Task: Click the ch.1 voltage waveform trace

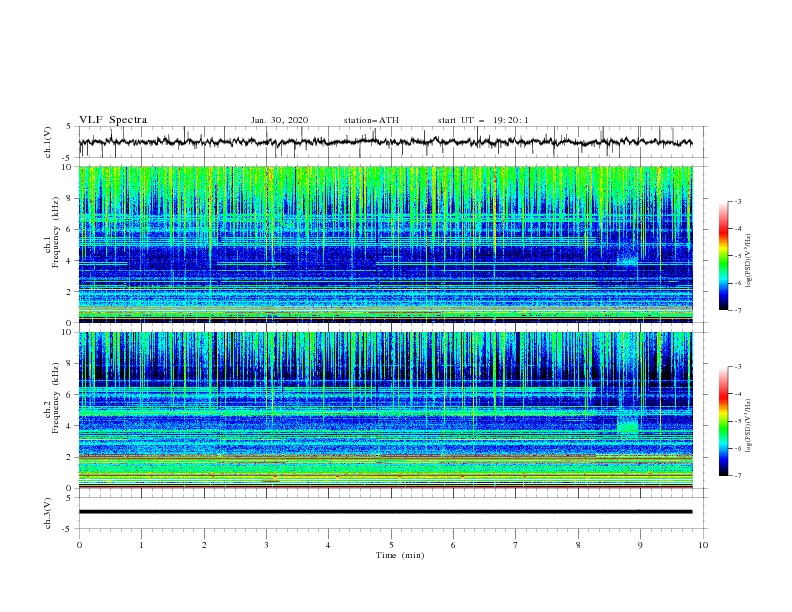Action: [385, 142]
